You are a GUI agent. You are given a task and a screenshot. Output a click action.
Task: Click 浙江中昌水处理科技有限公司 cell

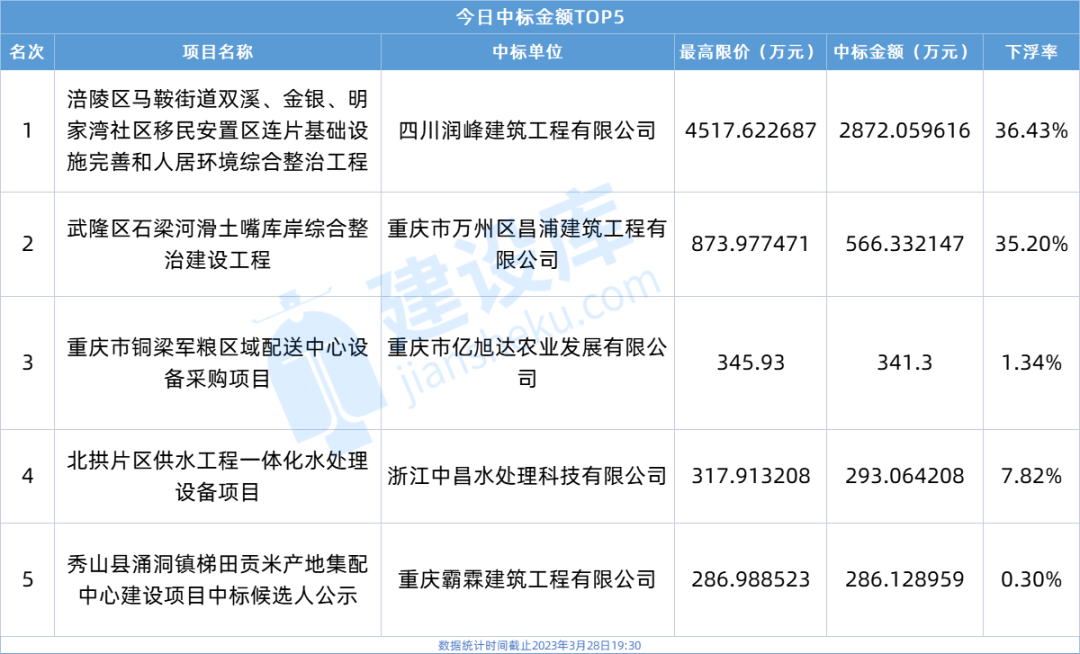click(527, 476)
